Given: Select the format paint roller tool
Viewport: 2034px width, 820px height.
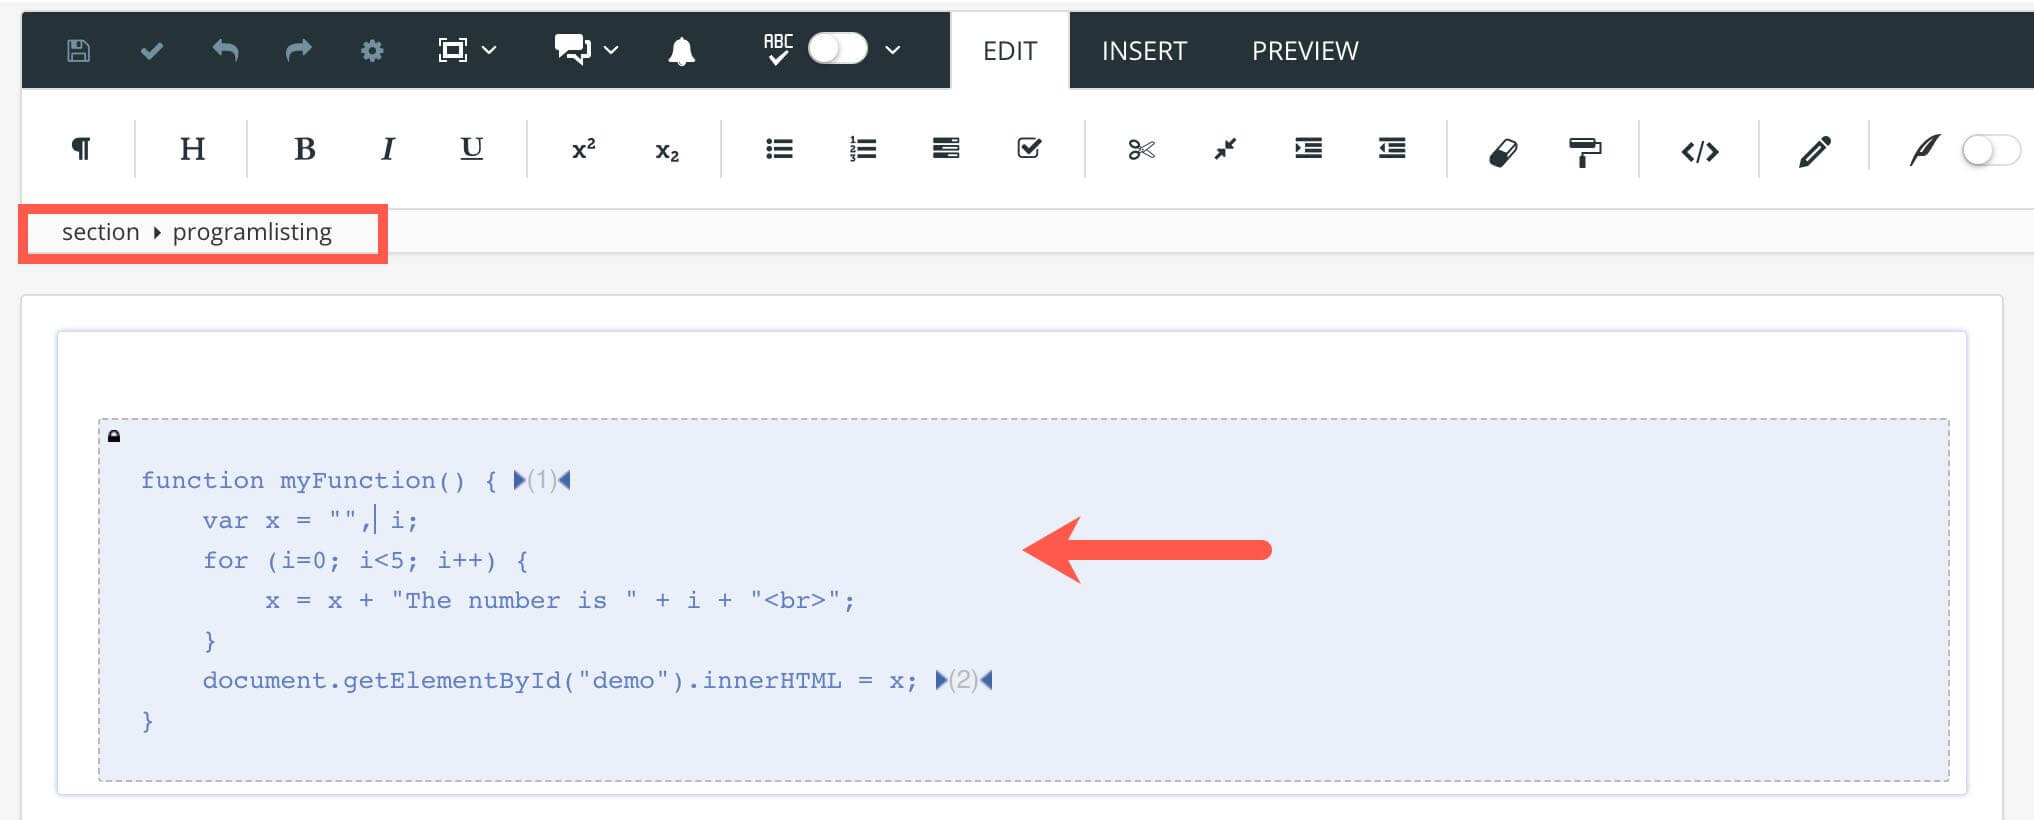Looking at the screenshot, I should point(1584,151).
